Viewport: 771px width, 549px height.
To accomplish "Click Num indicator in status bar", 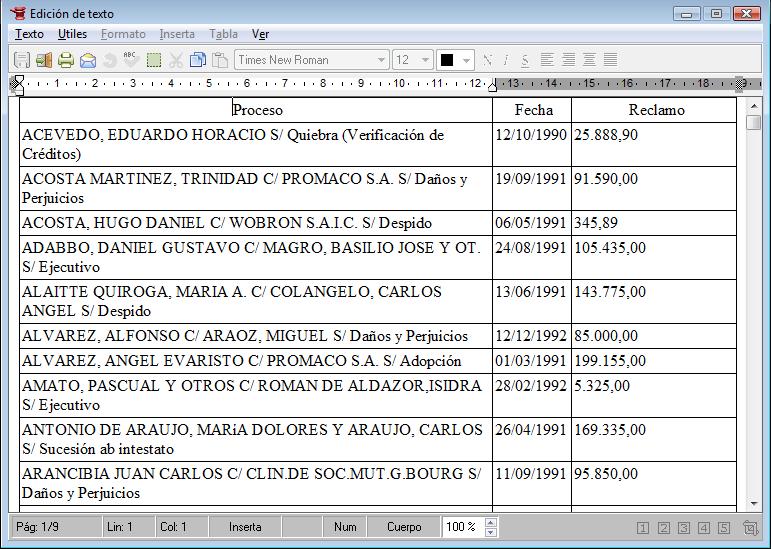I will [345, 527].
